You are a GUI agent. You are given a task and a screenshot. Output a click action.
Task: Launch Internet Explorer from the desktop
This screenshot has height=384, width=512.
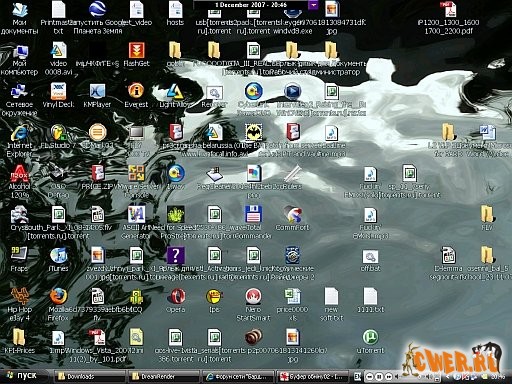click(x=19, y=140)
